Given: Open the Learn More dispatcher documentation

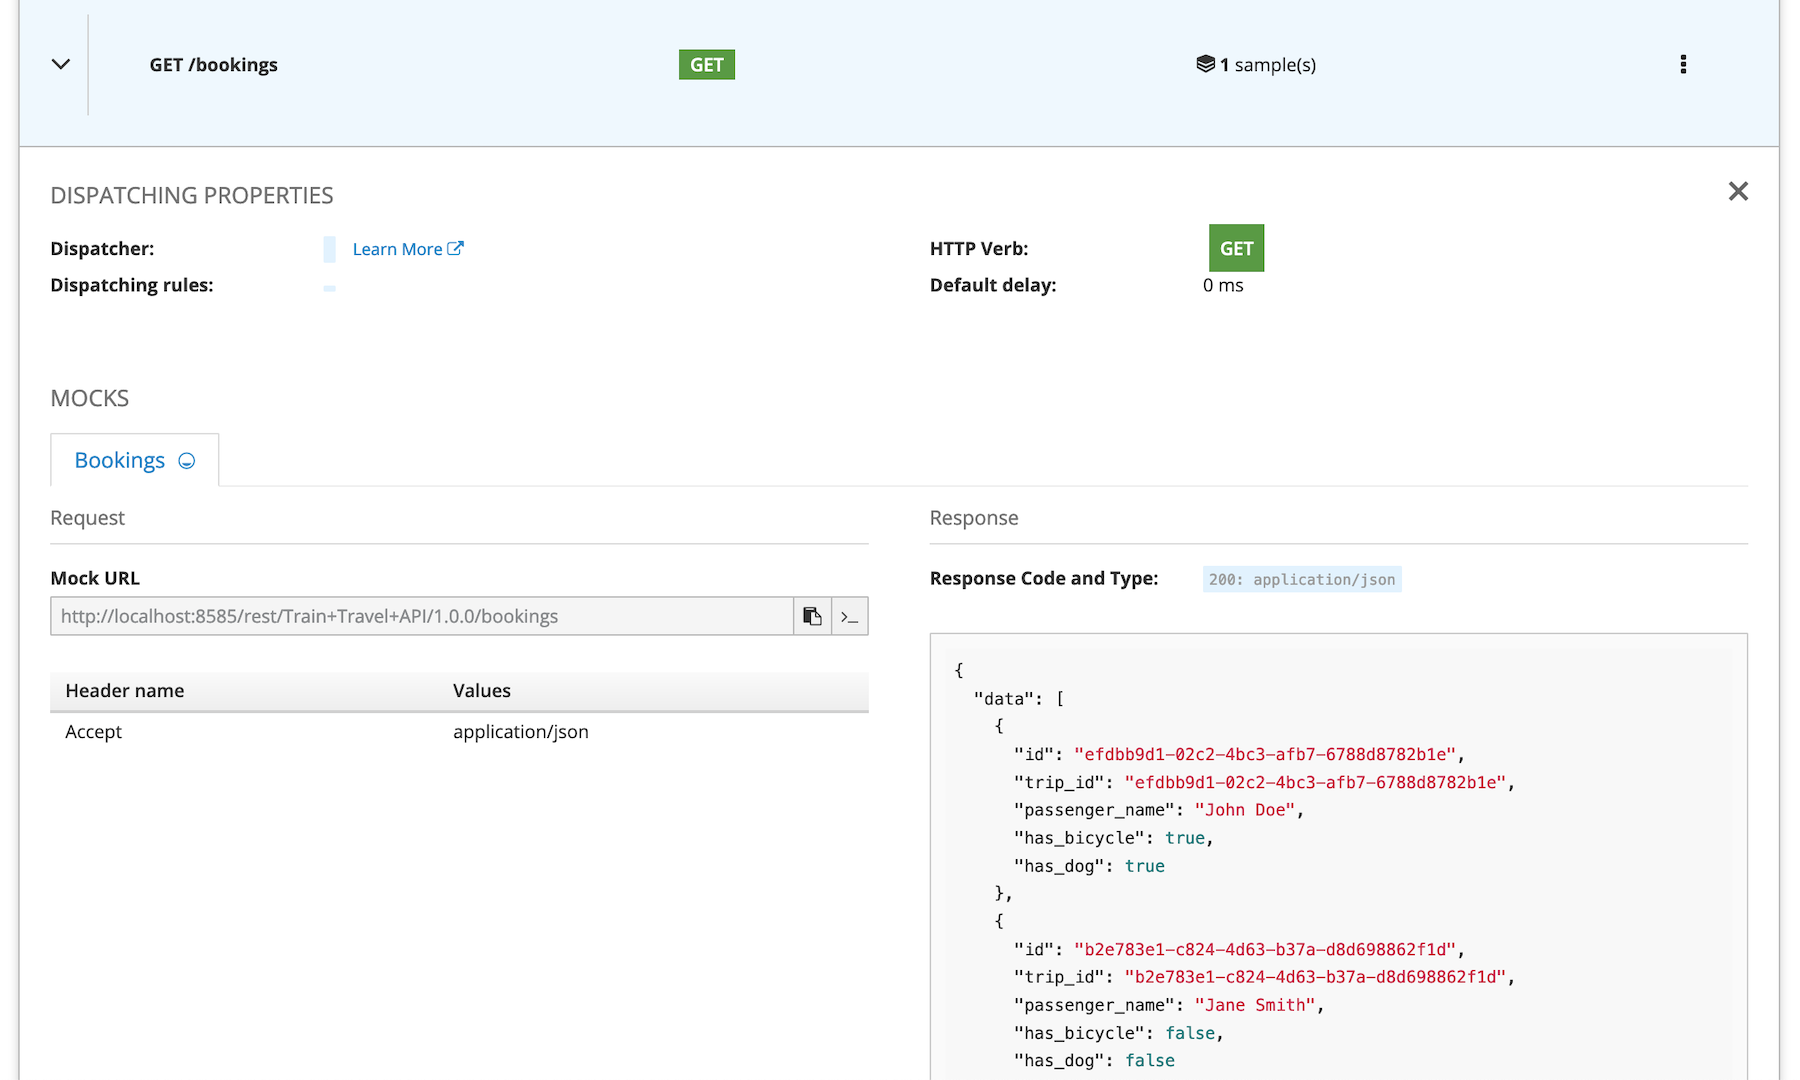Looking at the screenshot, I should 396,248.
